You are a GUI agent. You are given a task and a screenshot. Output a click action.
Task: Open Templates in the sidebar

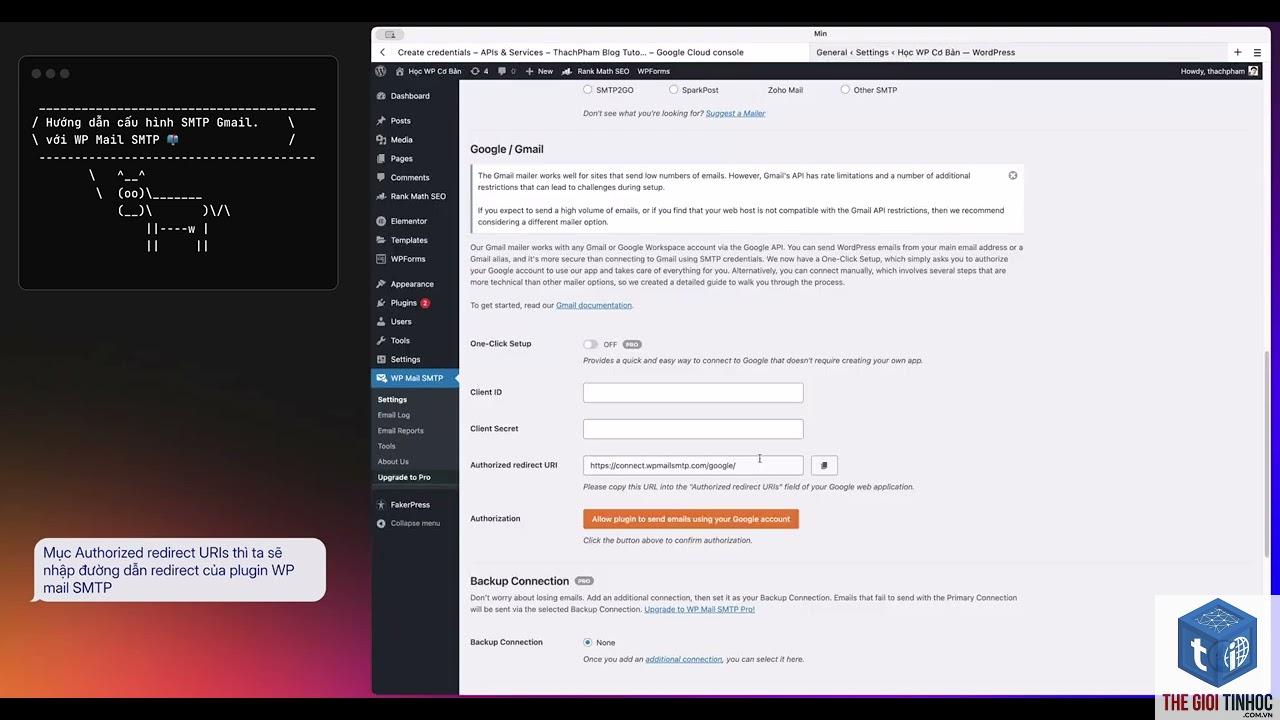click(x=409, y=240)
